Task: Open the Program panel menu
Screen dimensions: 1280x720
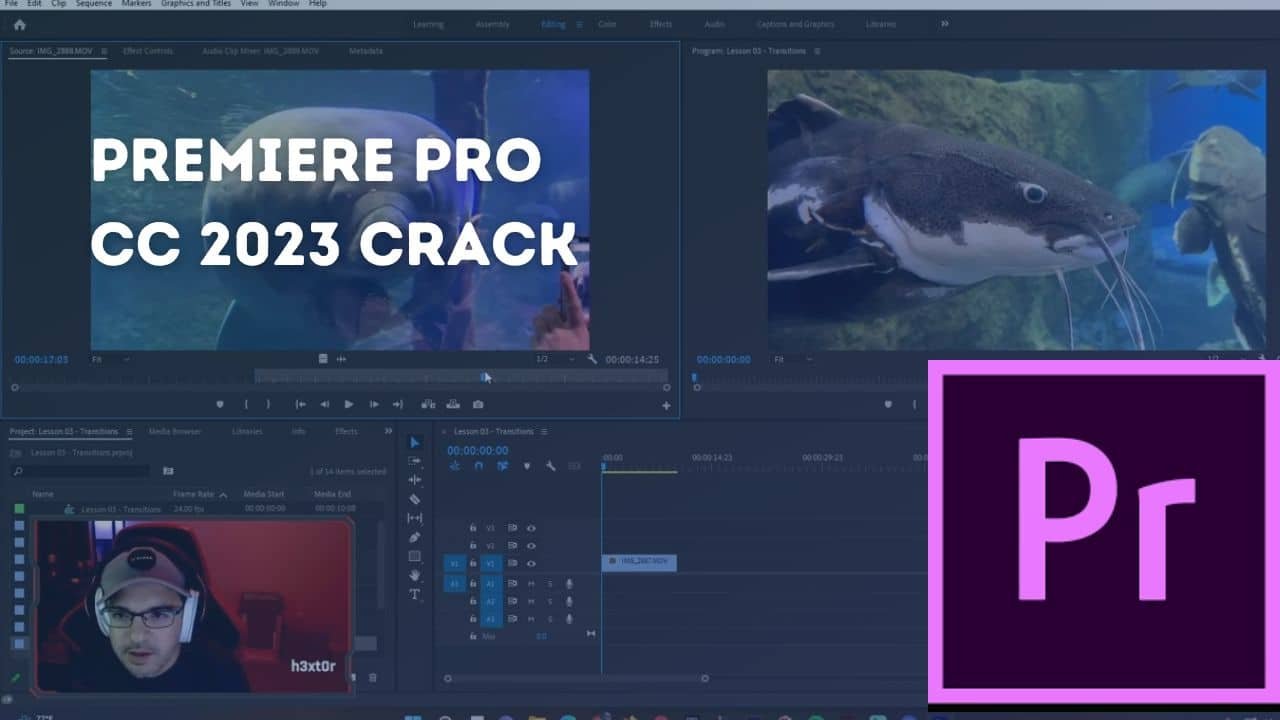Action: tap(817, 50)
